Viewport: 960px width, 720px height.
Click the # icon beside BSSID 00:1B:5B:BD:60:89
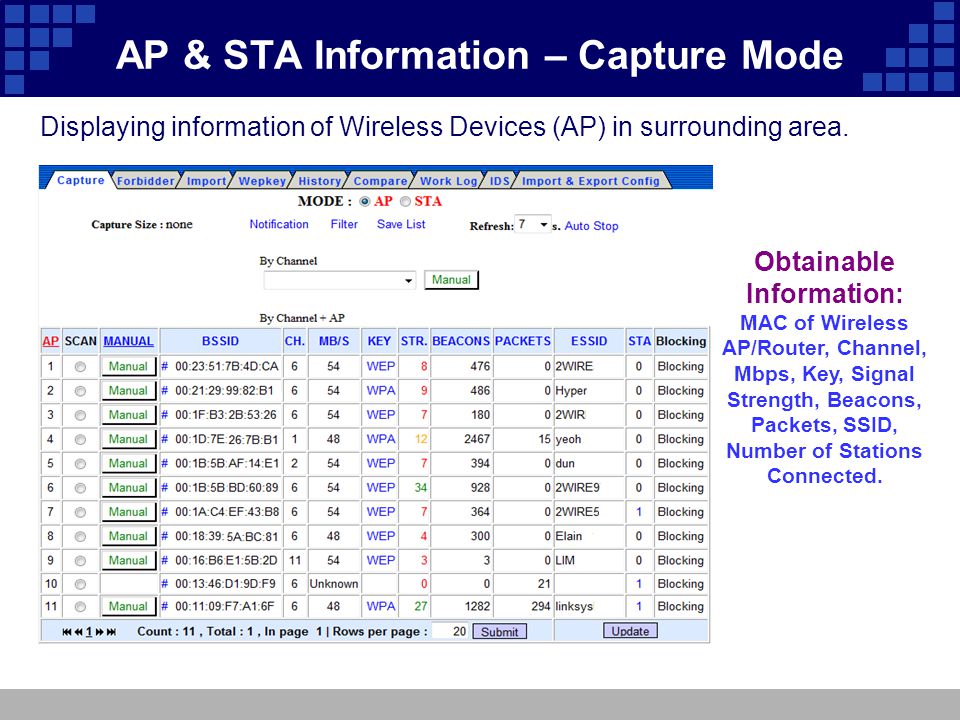point(164,488)
